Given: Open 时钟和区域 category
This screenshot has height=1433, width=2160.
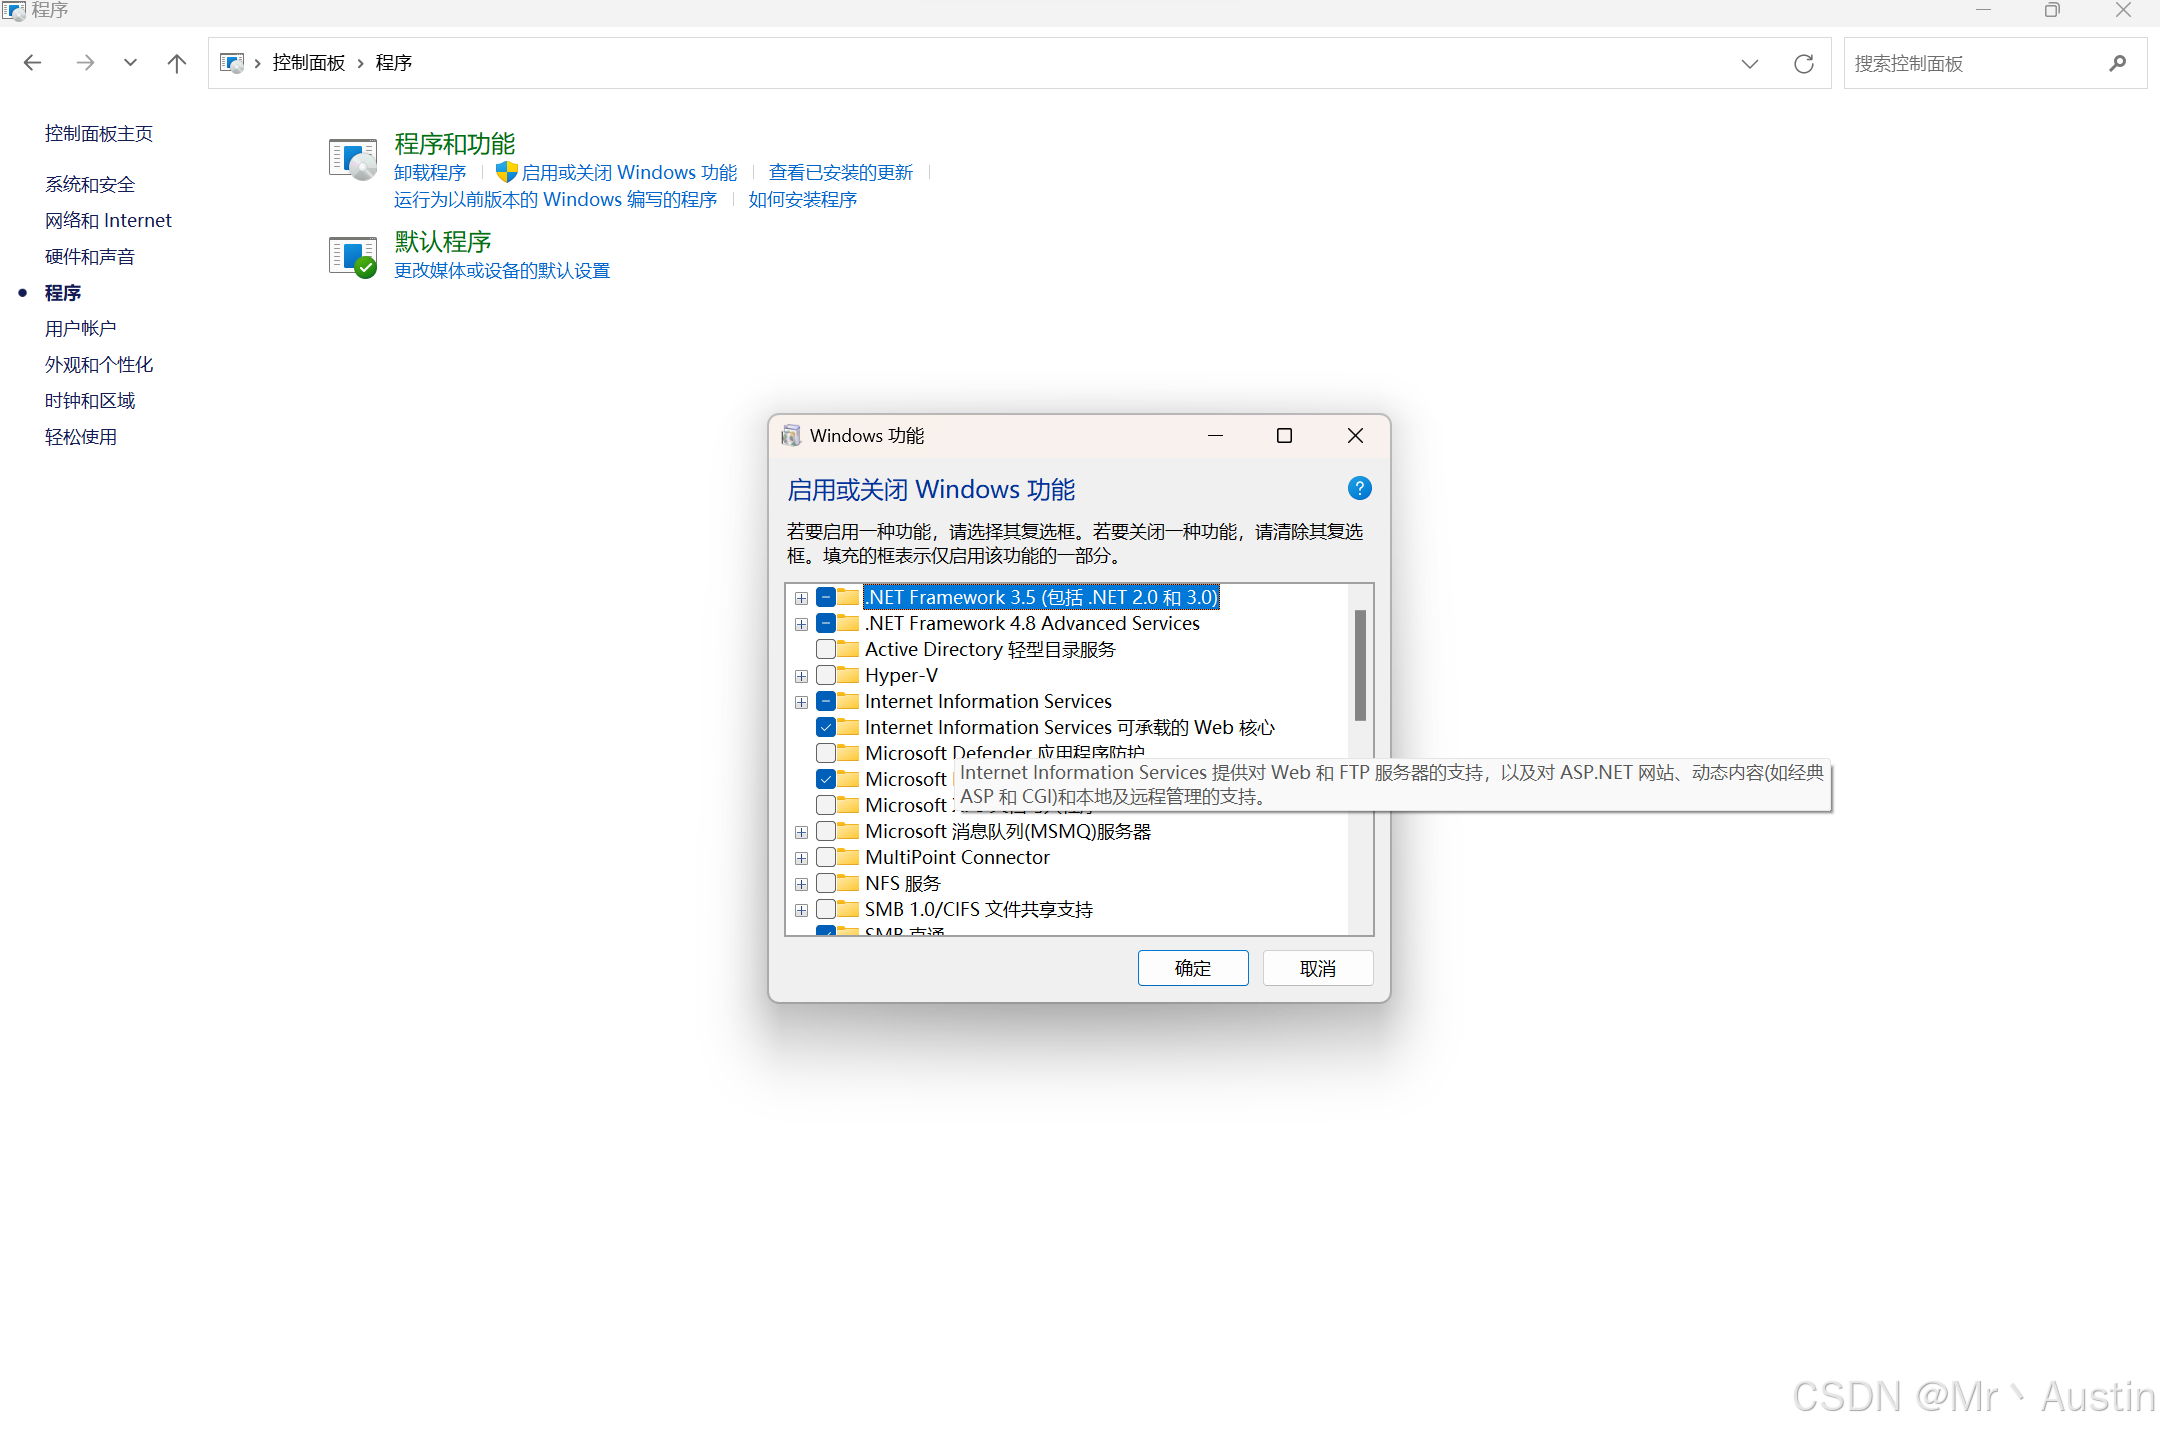Looking at the screenshot, I should tap(90, 401).
